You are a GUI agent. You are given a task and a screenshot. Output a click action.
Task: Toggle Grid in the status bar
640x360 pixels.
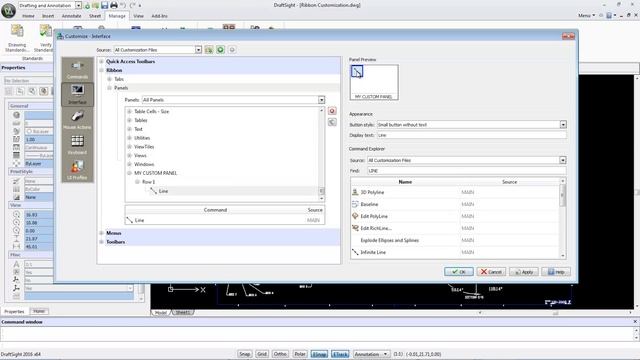262,354
